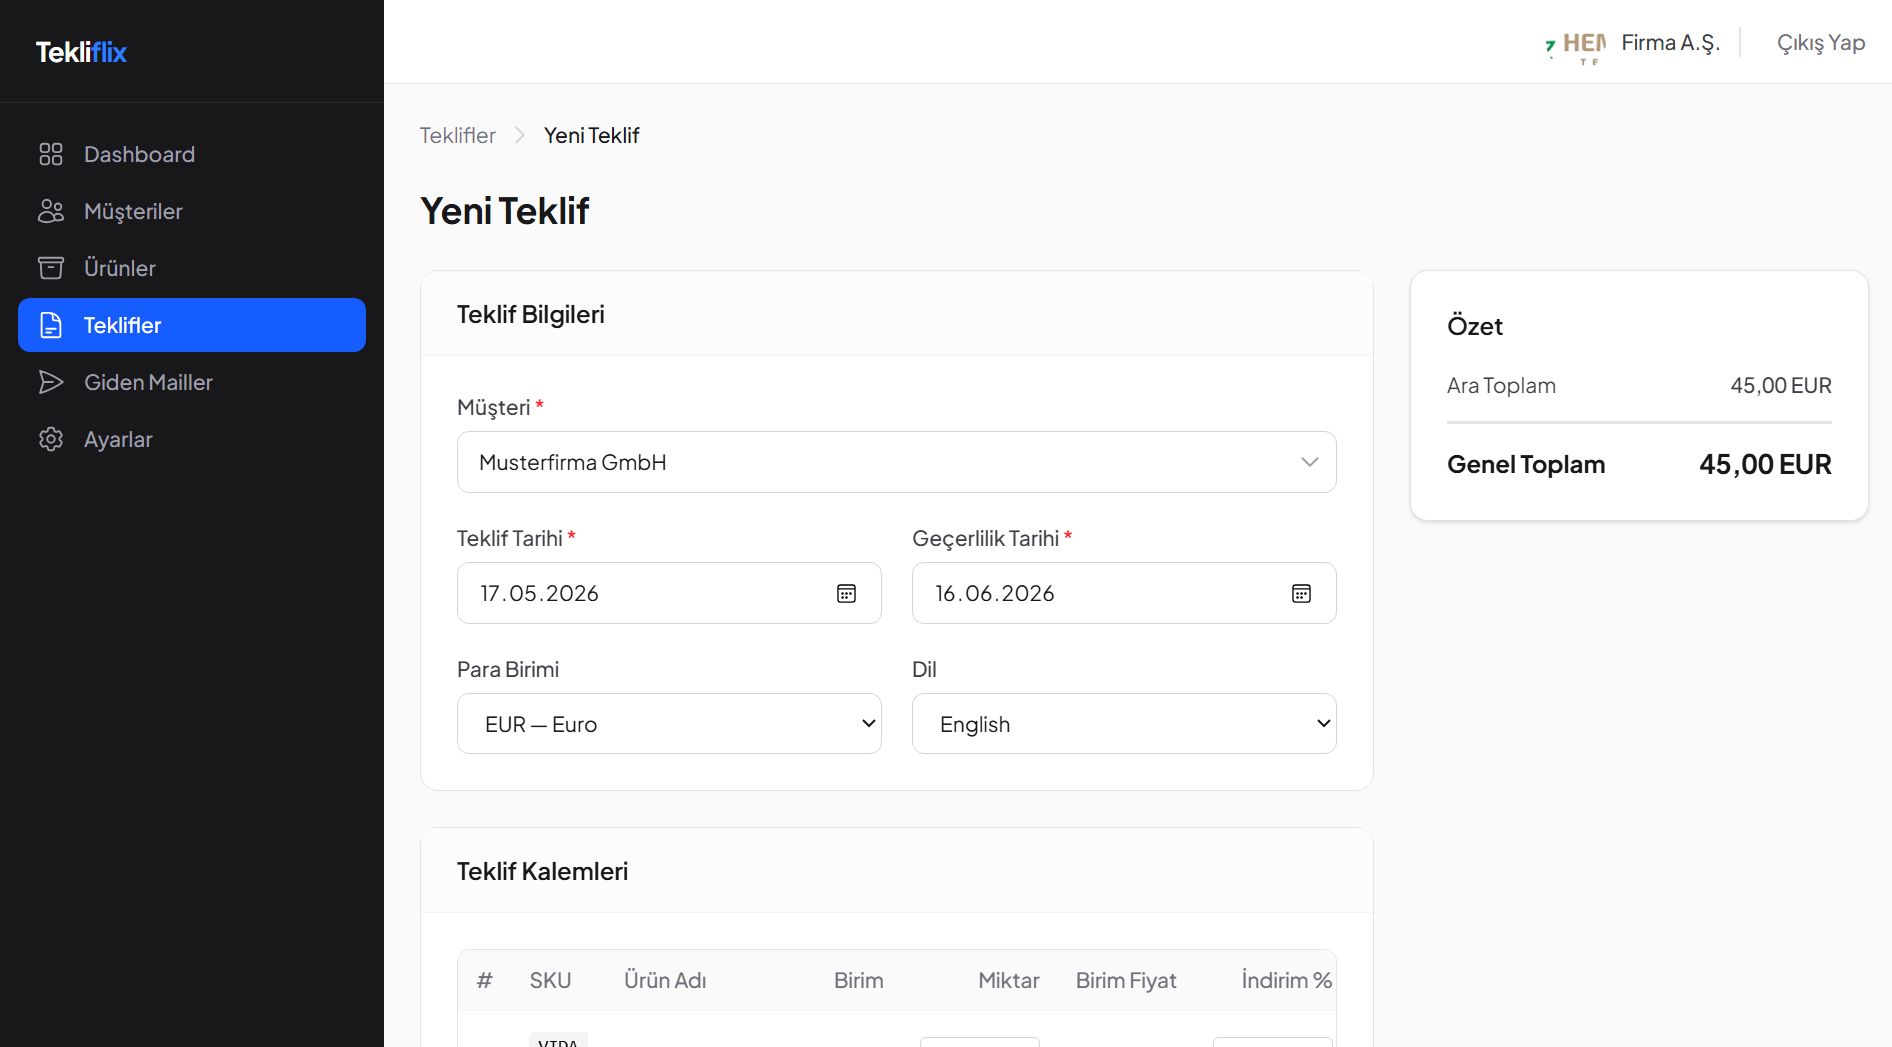1892x1047 pixels.
Task: Click the Geçerlilik Tarihi date field
Action: 1124,593
